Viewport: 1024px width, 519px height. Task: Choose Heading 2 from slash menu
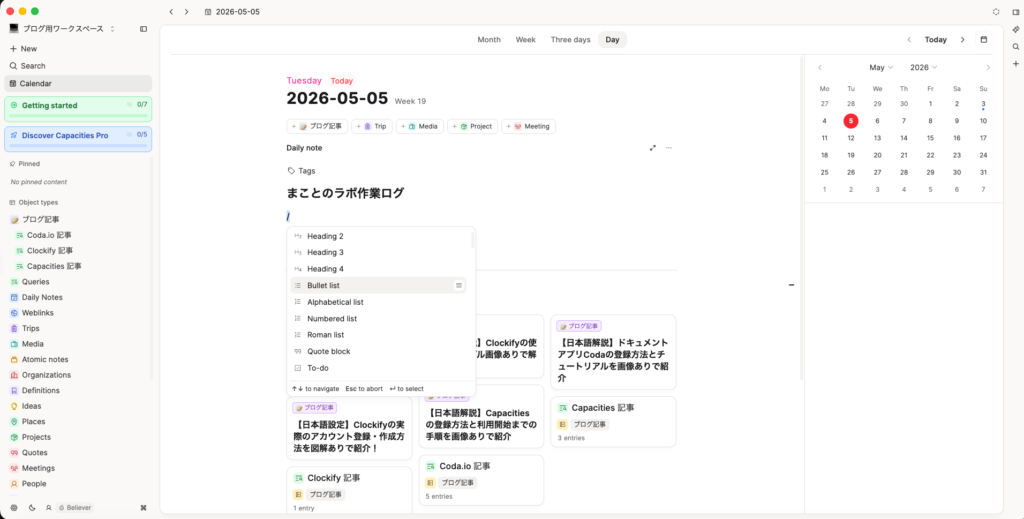[x=378, y=236]
